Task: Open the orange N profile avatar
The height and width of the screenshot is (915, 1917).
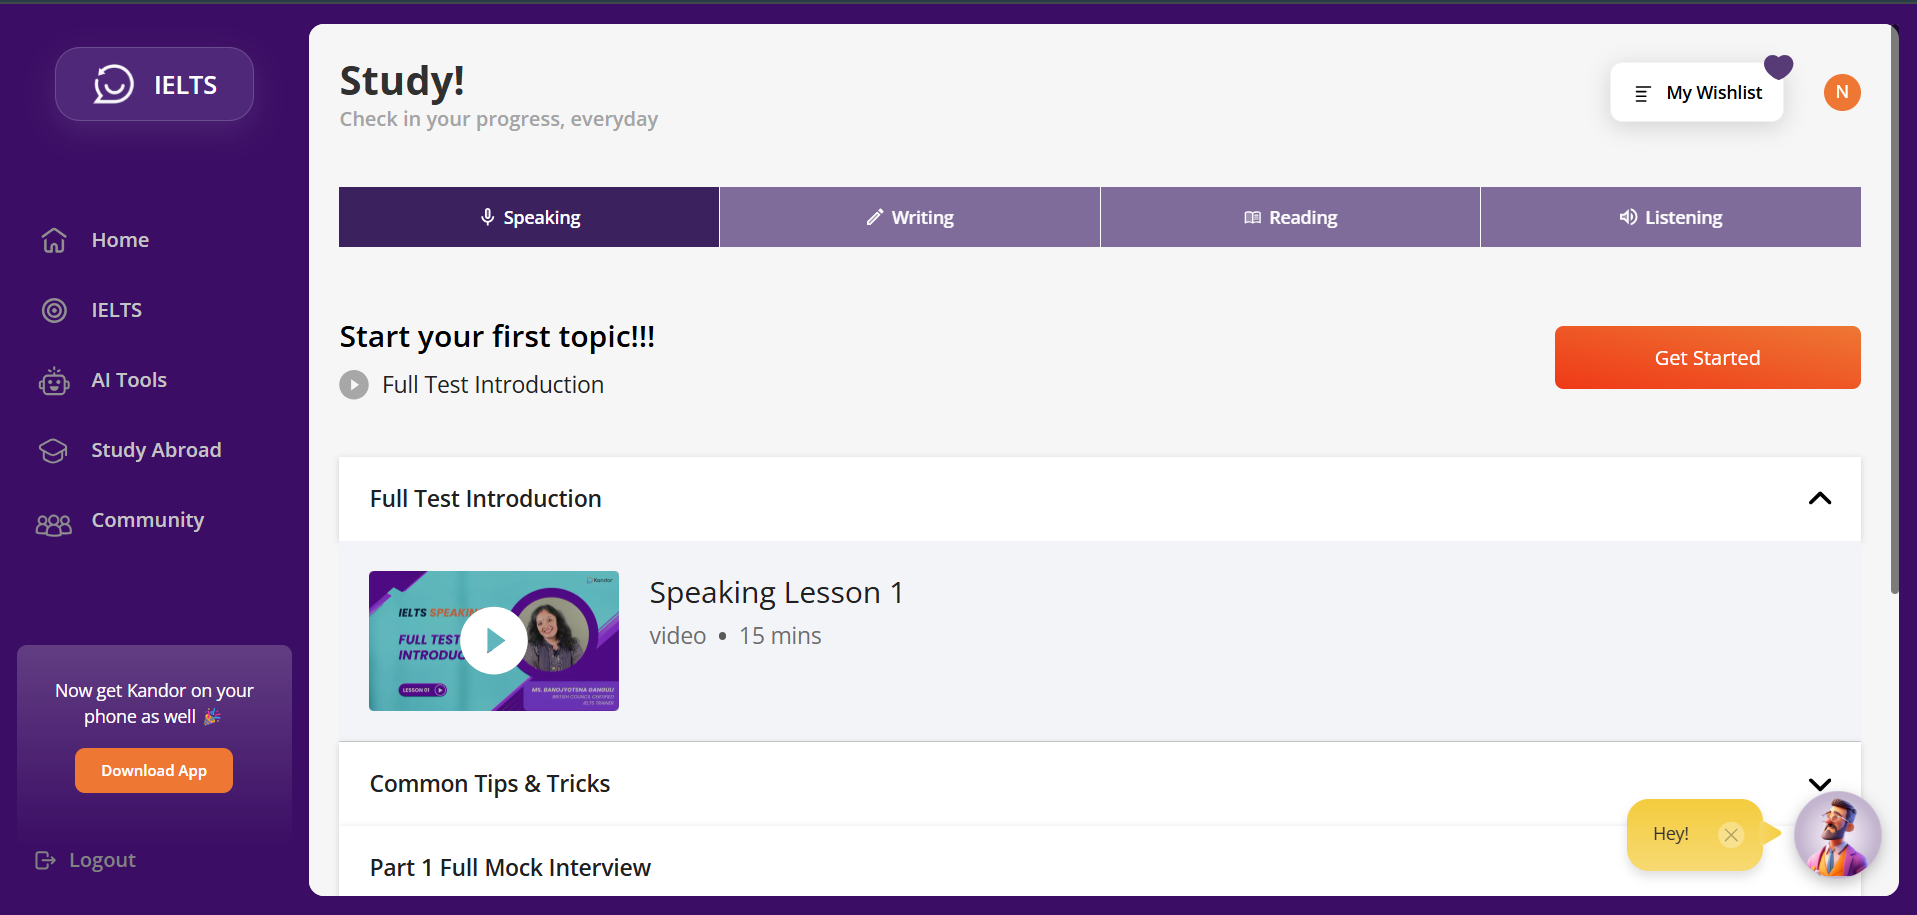Action: click(x=1842, y=92)
